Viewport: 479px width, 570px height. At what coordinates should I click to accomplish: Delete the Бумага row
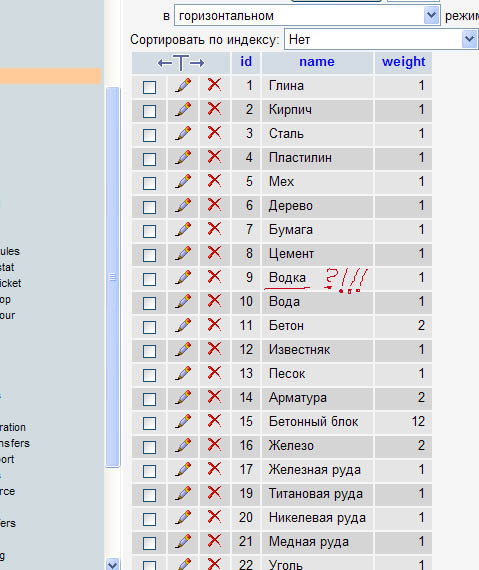click(x=214, y=229)
